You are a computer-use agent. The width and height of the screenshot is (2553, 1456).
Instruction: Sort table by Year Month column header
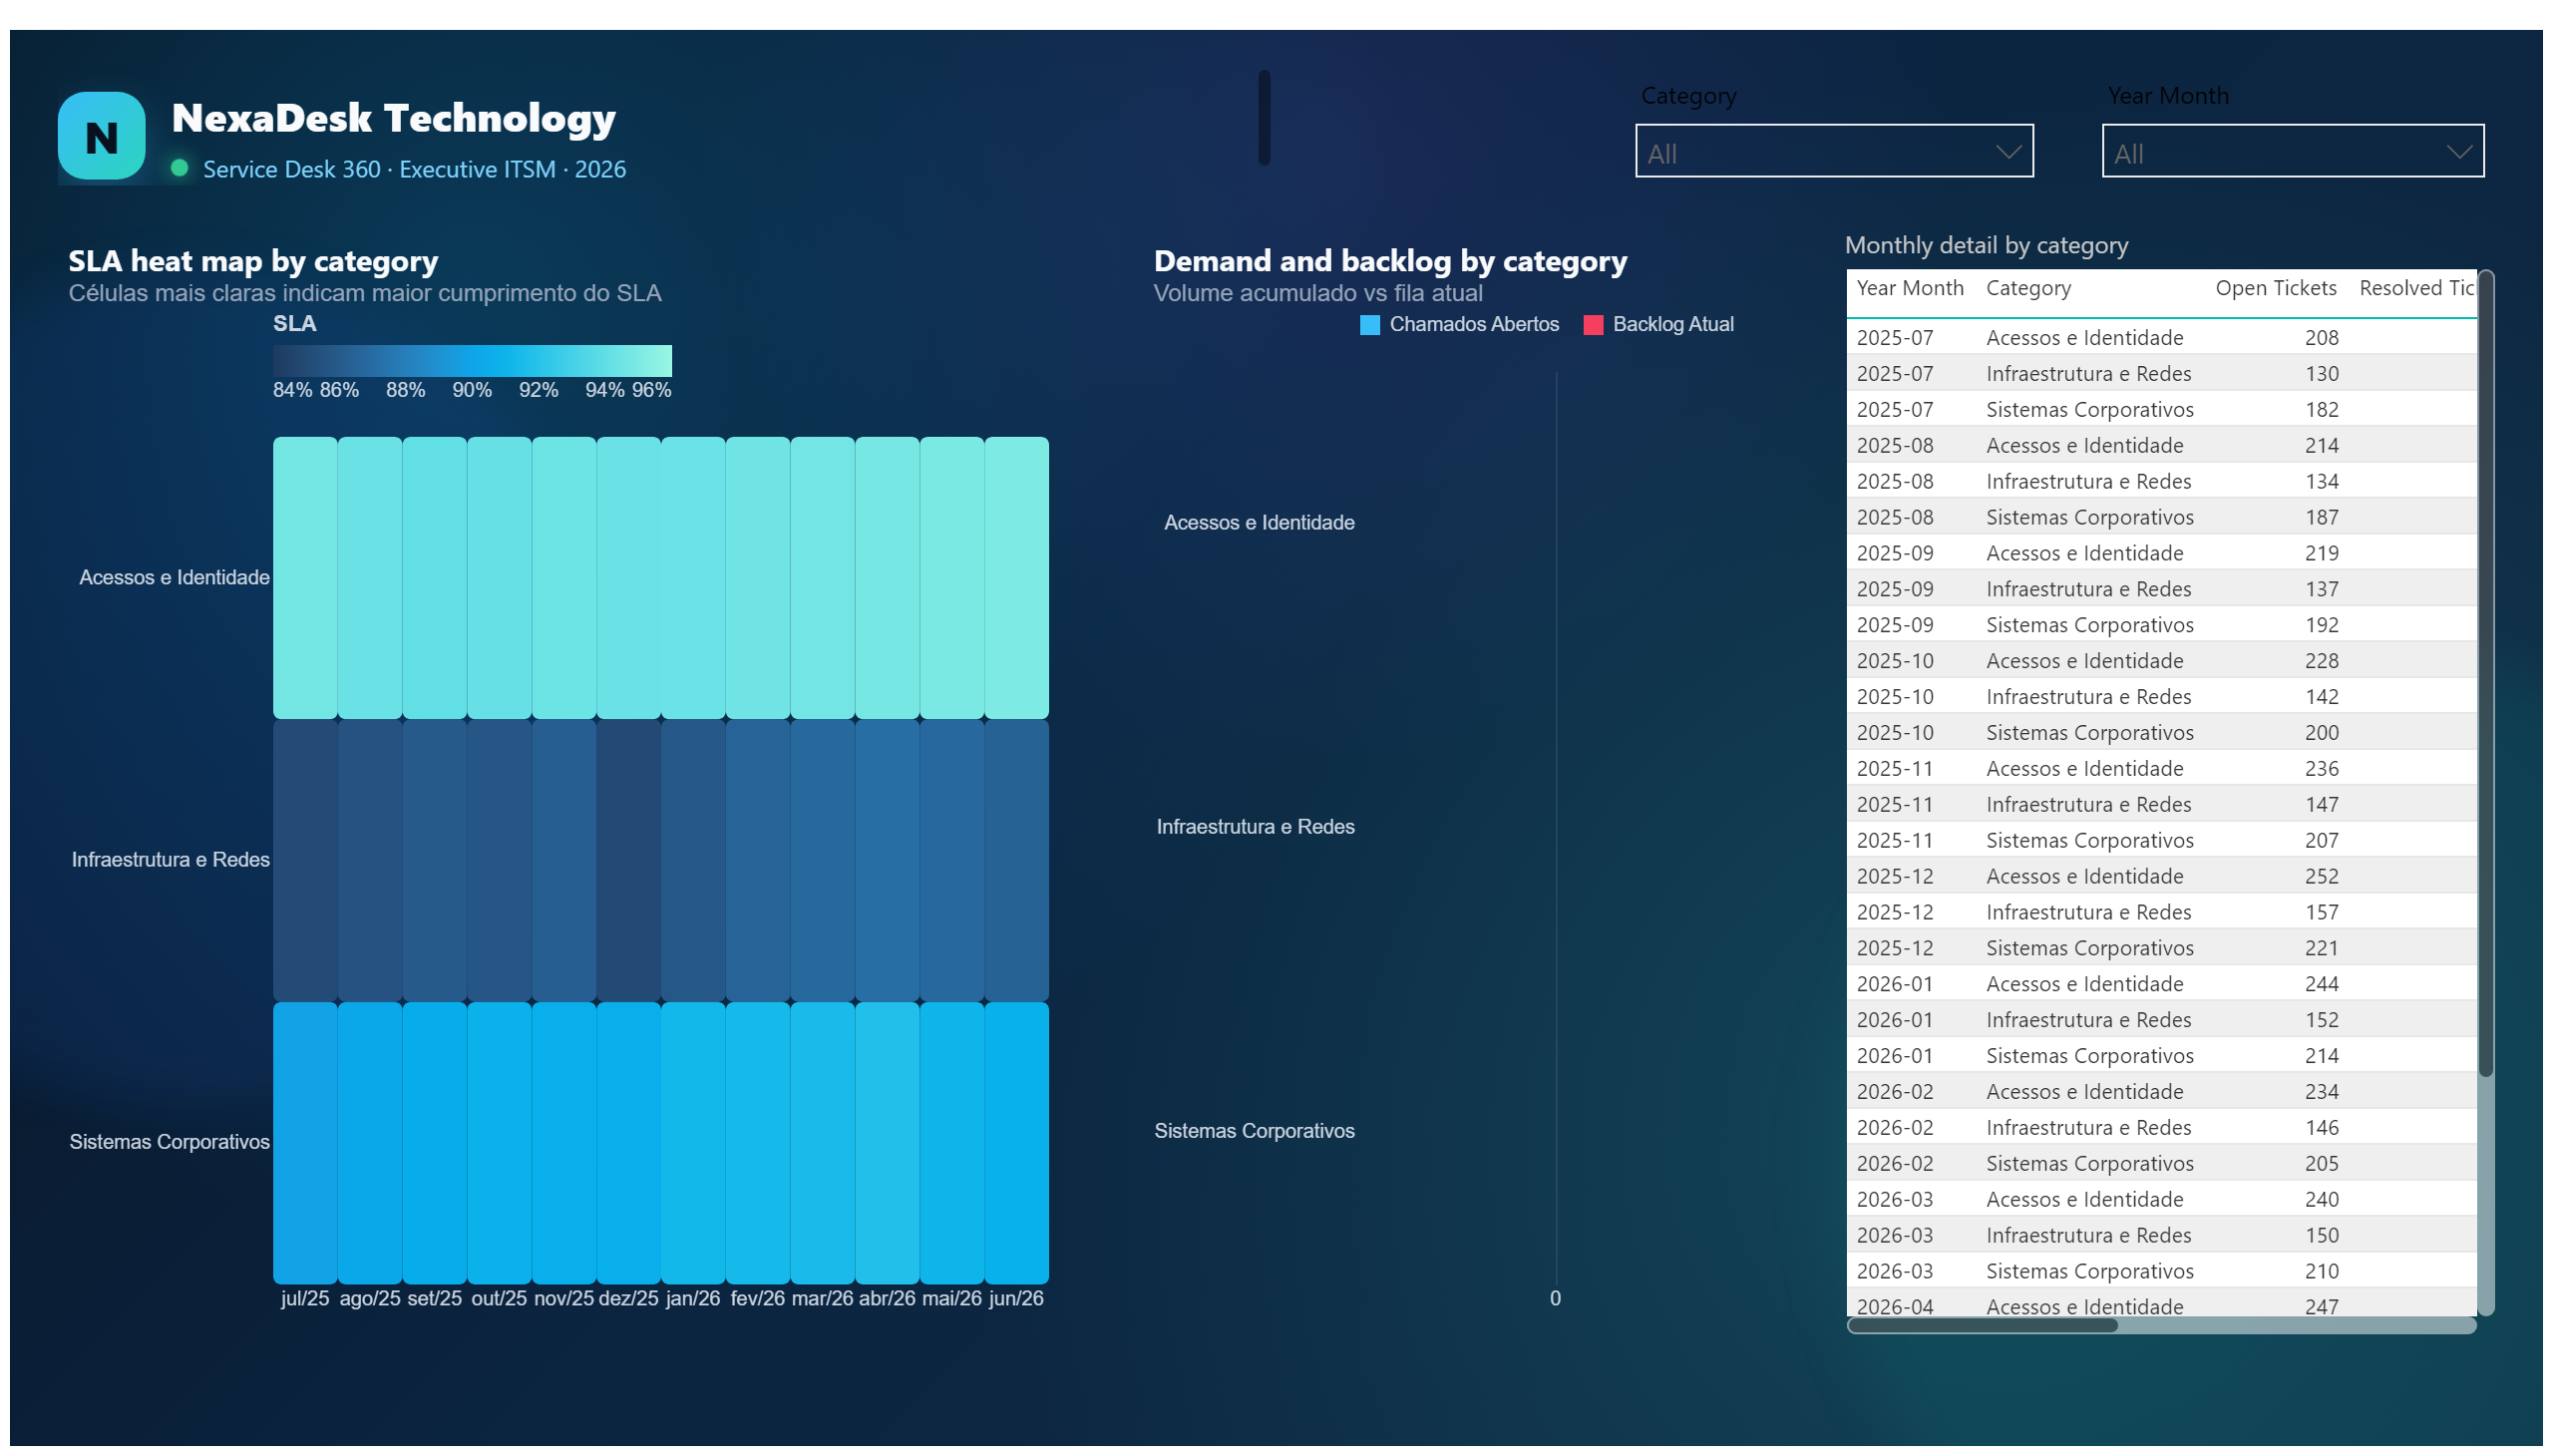[x=1909, y=288]
